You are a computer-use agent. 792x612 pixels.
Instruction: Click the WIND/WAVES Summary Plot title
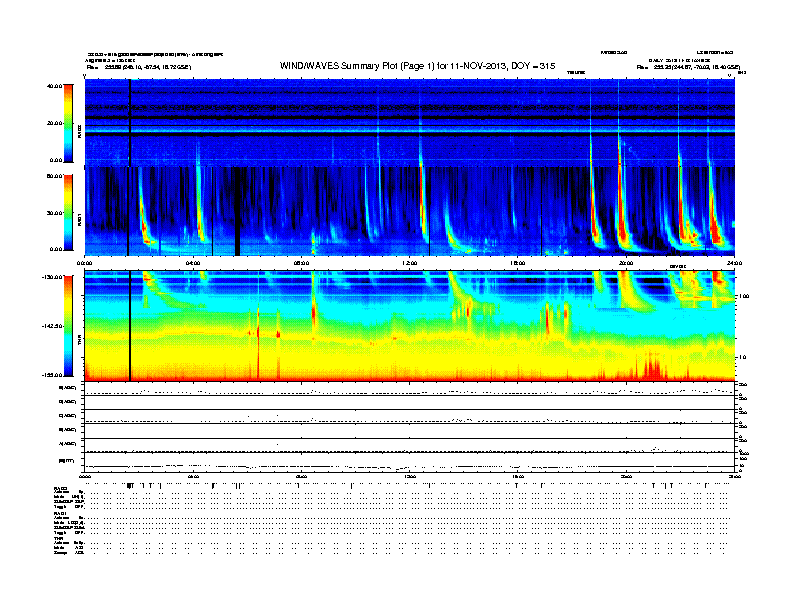pyautogui.click(x=417, y=66)
